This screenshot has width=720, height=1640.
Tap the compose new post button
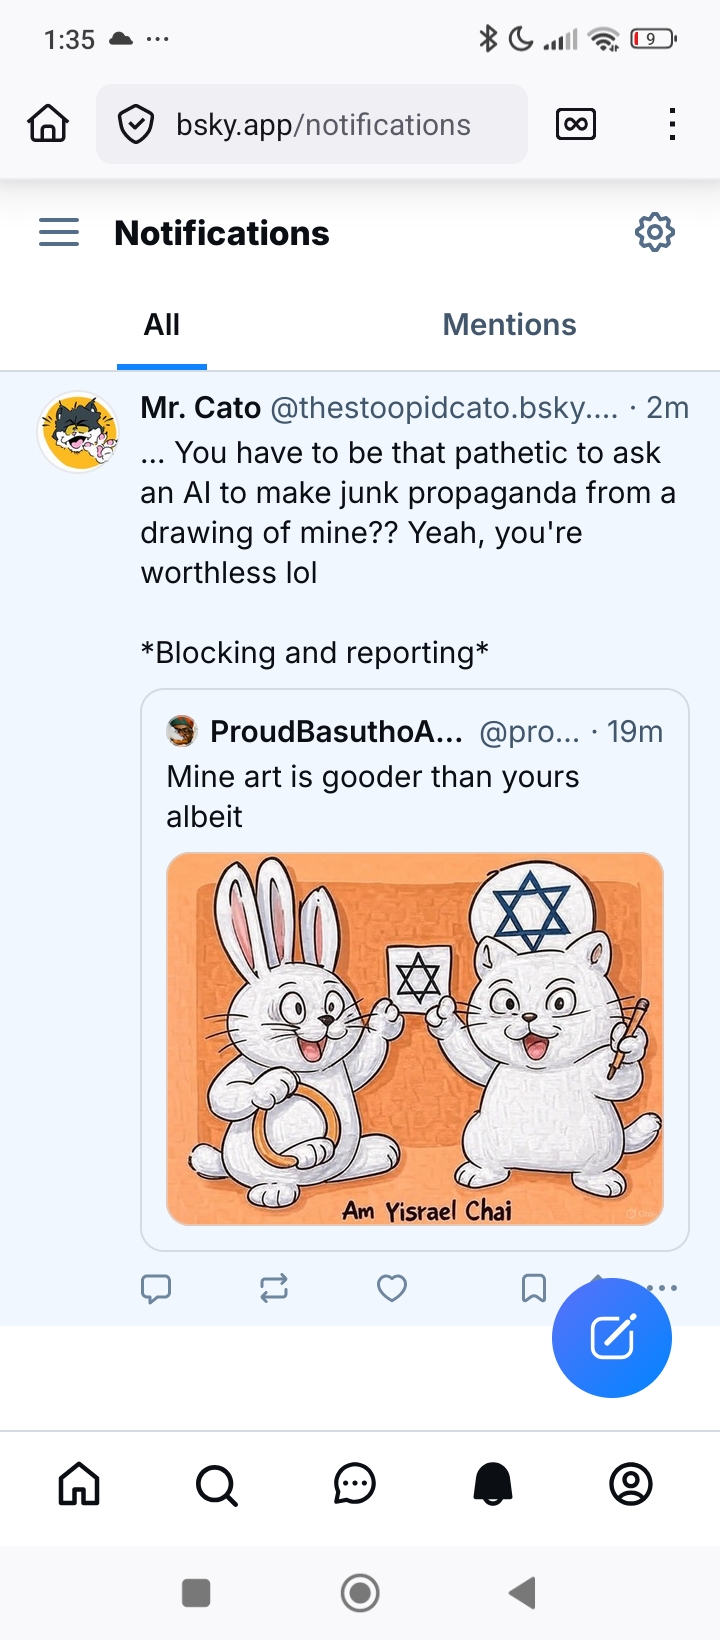(612, 1338)
